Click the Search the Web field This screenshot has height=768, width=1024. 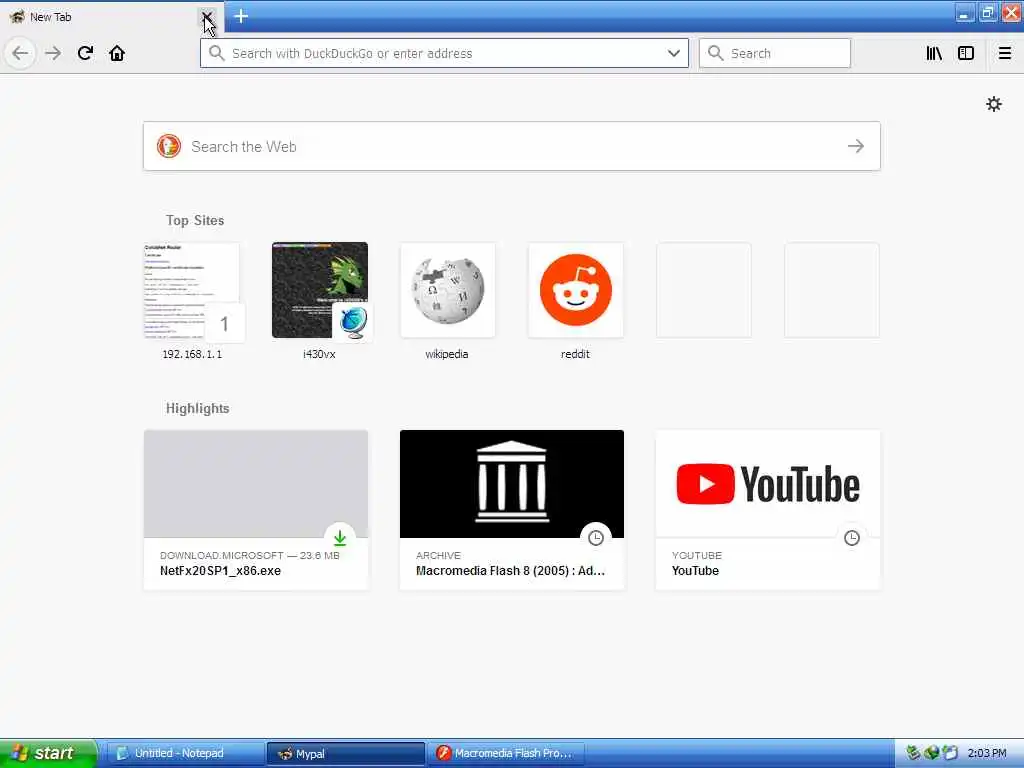point(512,146)
